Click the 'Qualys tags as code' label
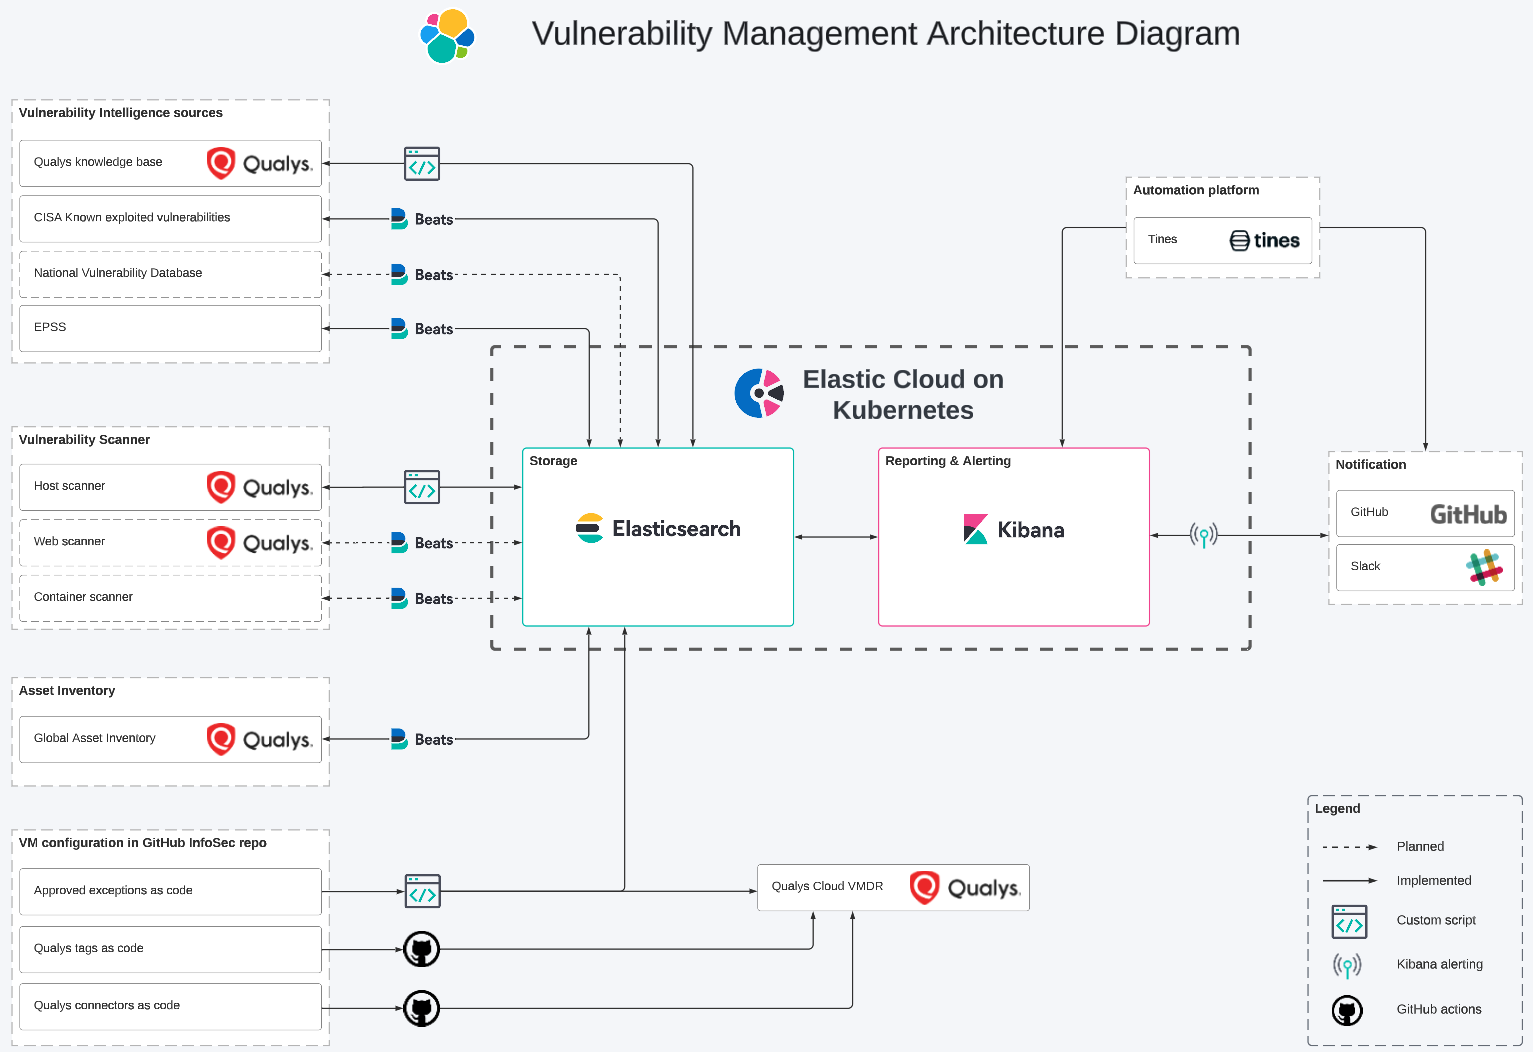 pyautogui.click(x=88, y=948)
